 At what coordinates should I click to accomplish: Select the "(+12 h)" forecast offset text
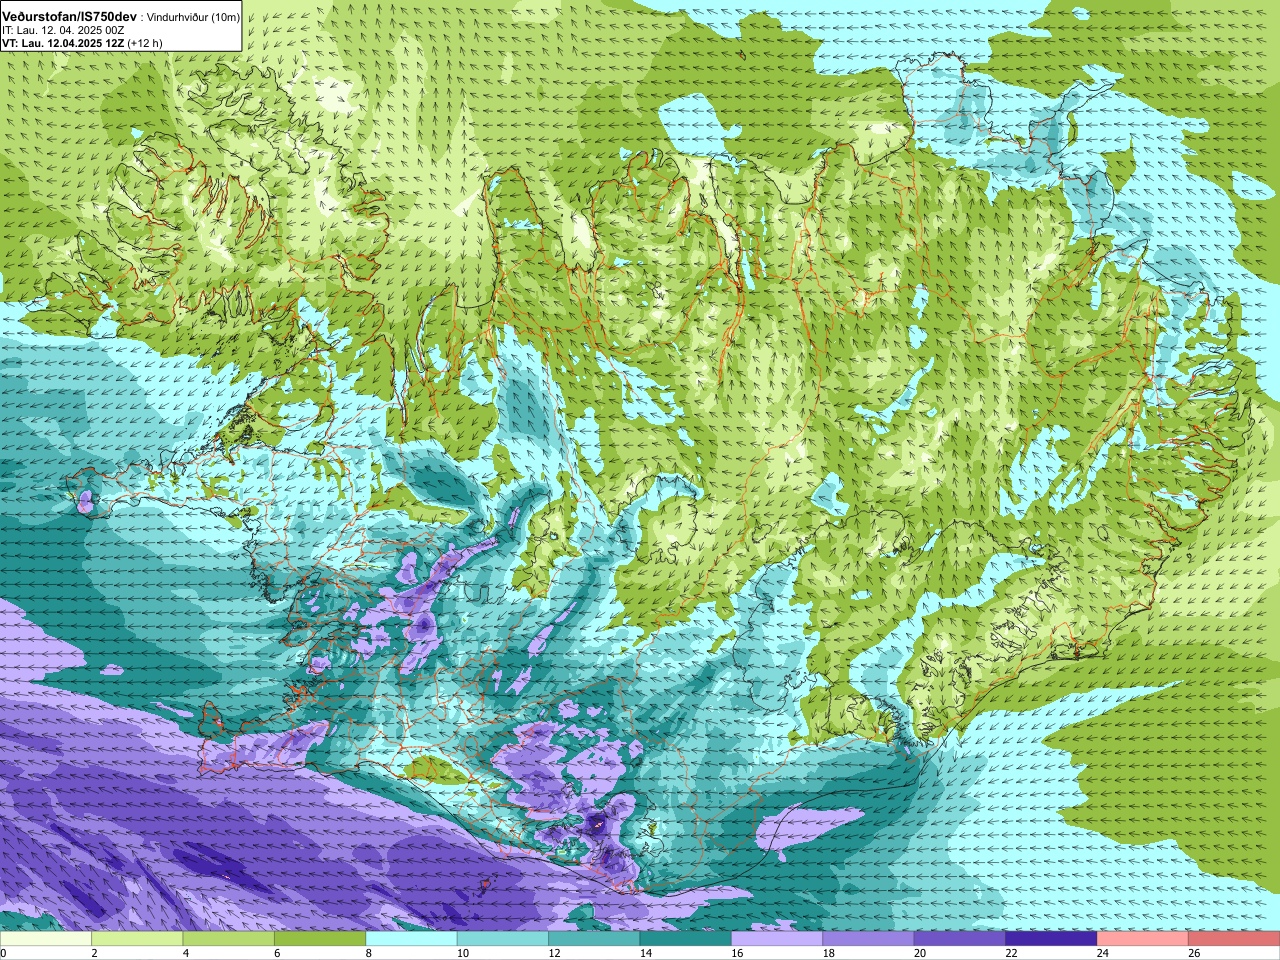point(146,43)
